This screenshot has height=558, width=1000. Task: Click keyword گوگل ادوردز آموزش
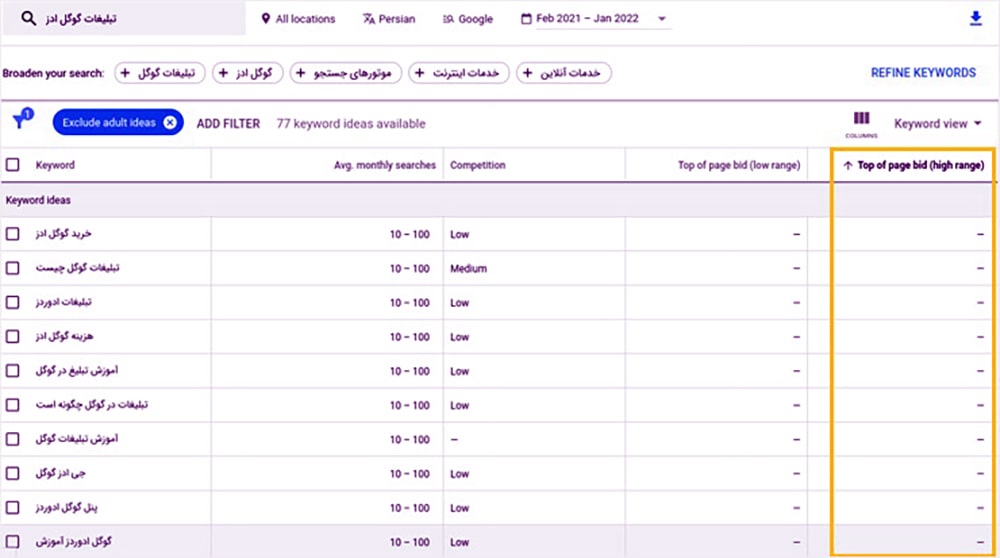(x=73, y=541)
